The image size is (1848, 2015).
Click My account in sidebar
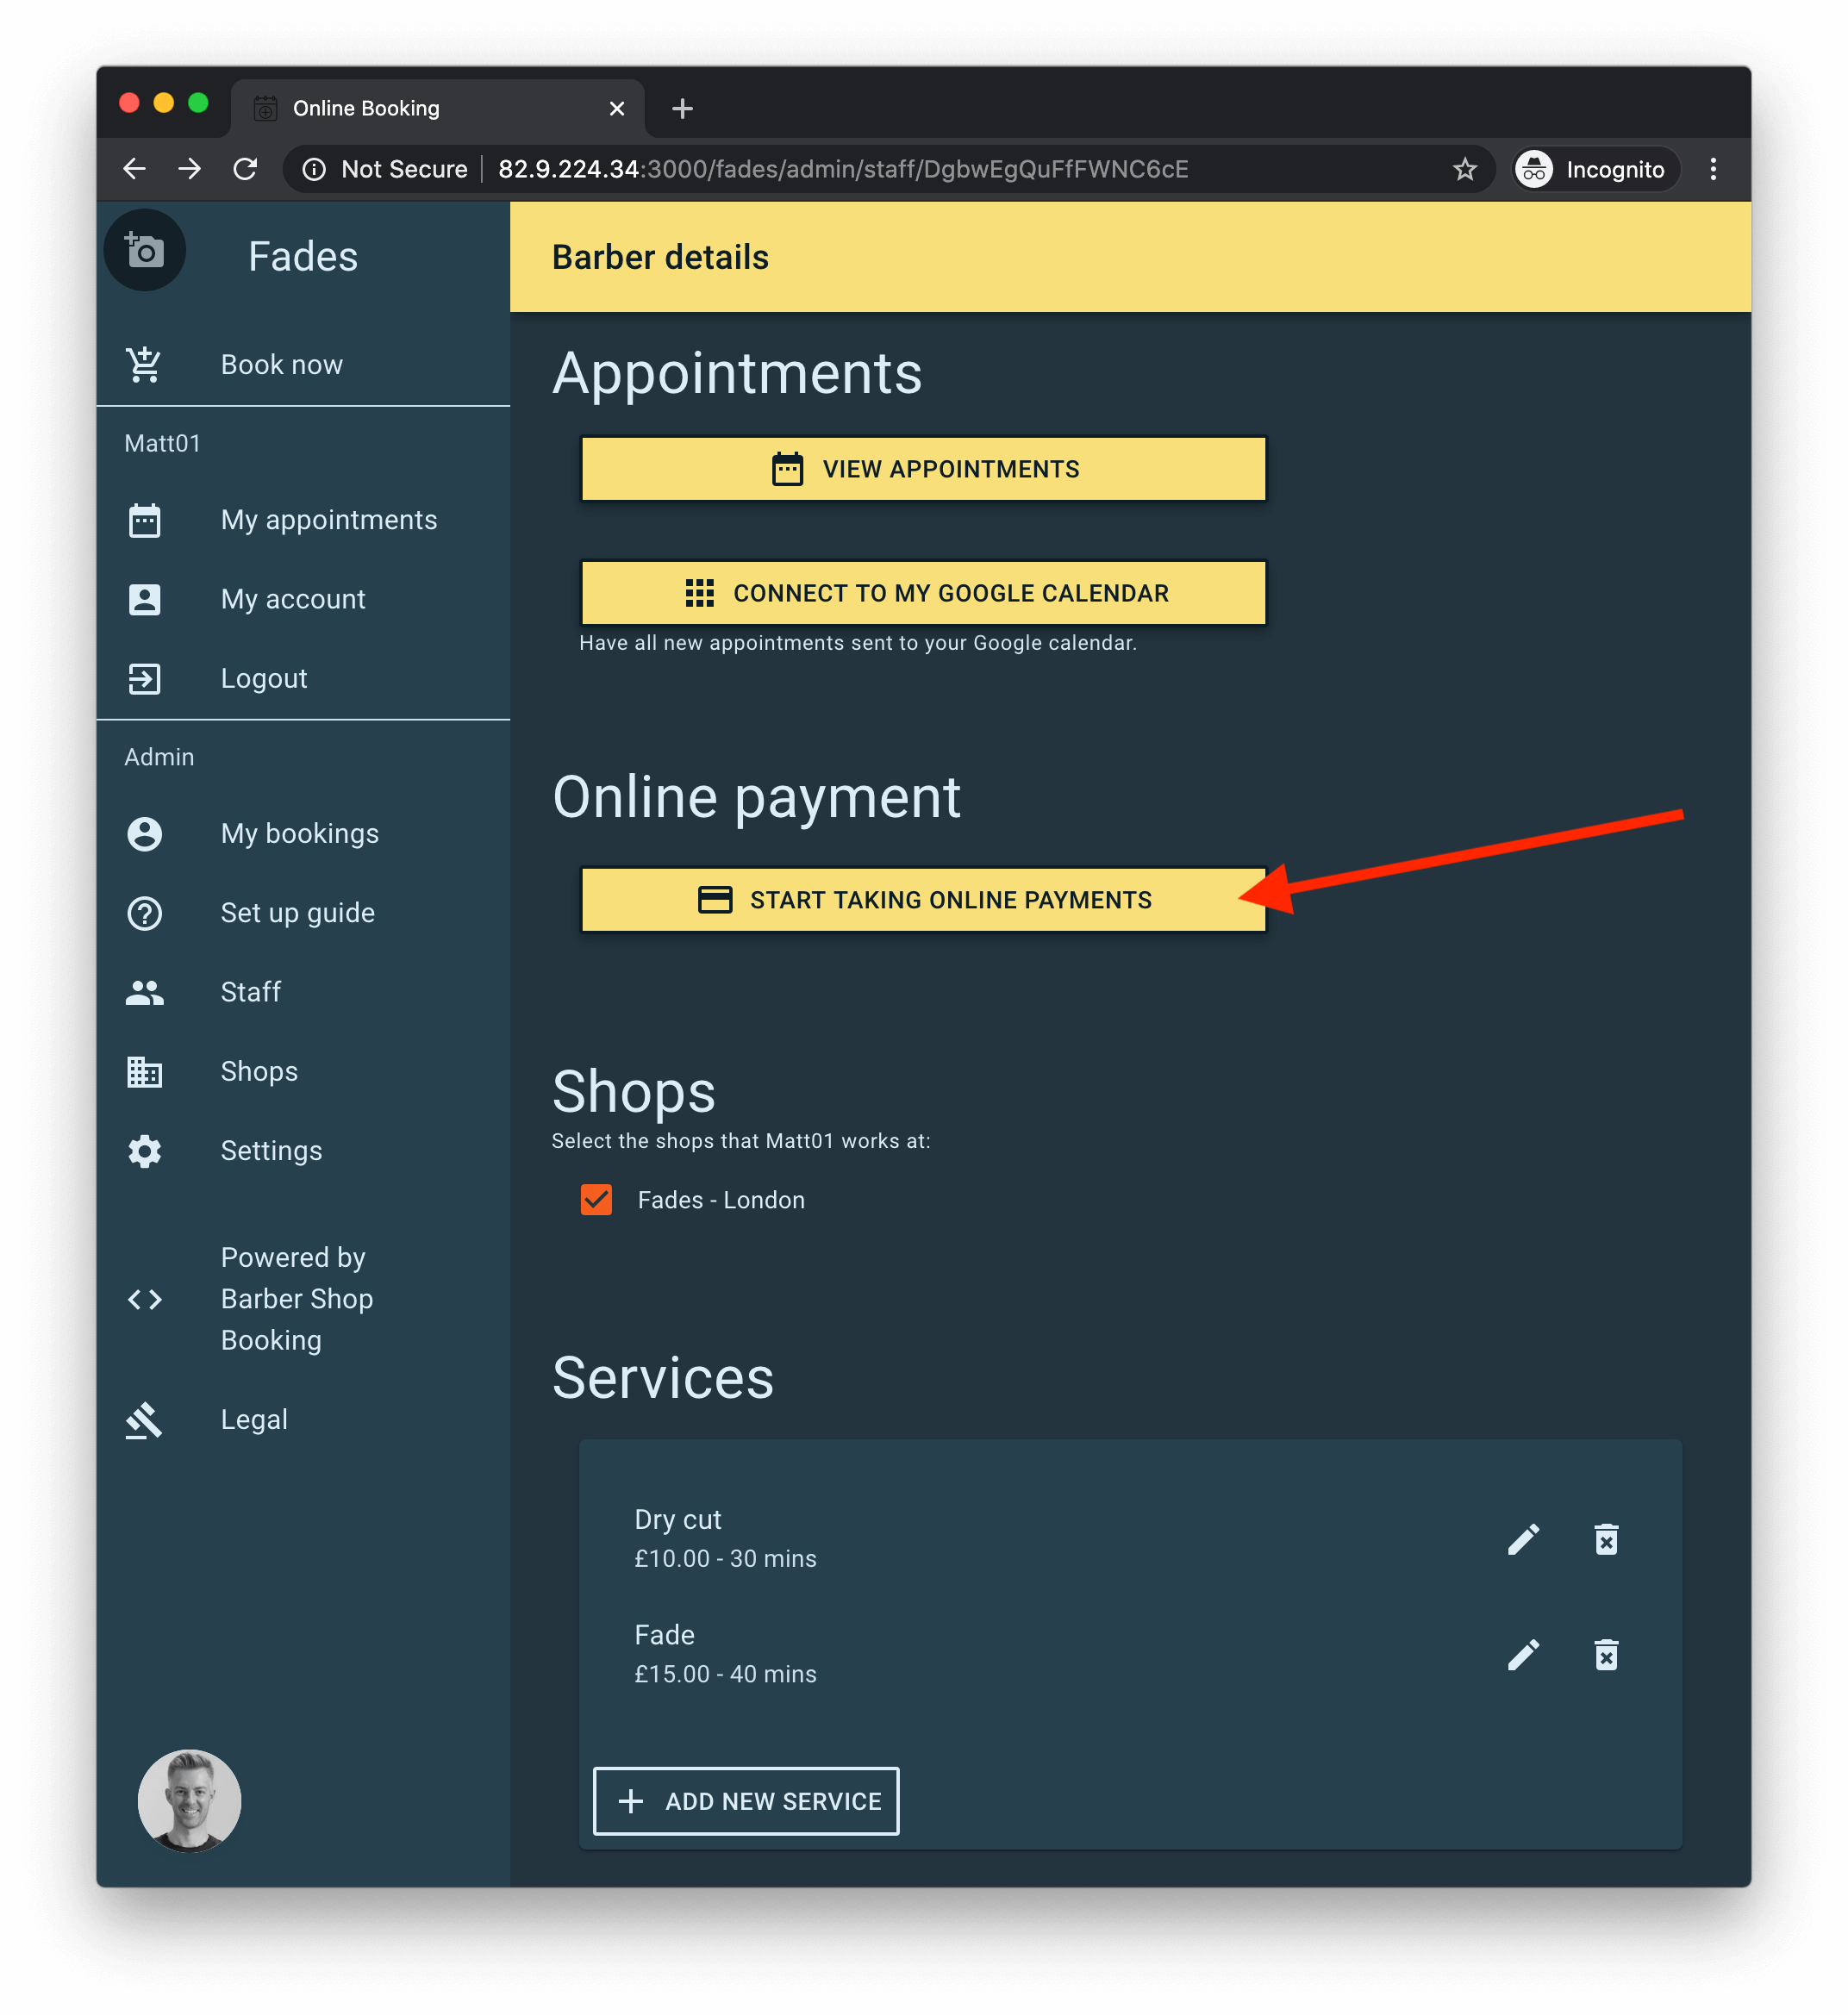click(x=293, y=598)
